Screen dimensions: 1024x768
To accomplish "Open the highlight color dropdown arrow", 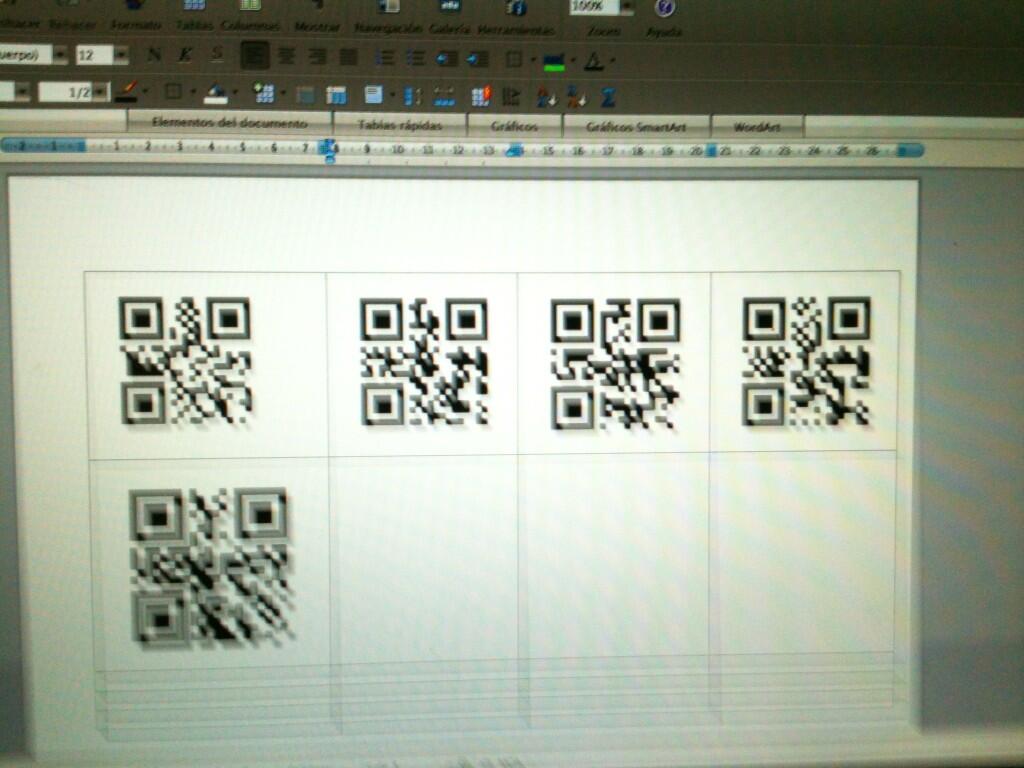I will click(x=573, y=61).
